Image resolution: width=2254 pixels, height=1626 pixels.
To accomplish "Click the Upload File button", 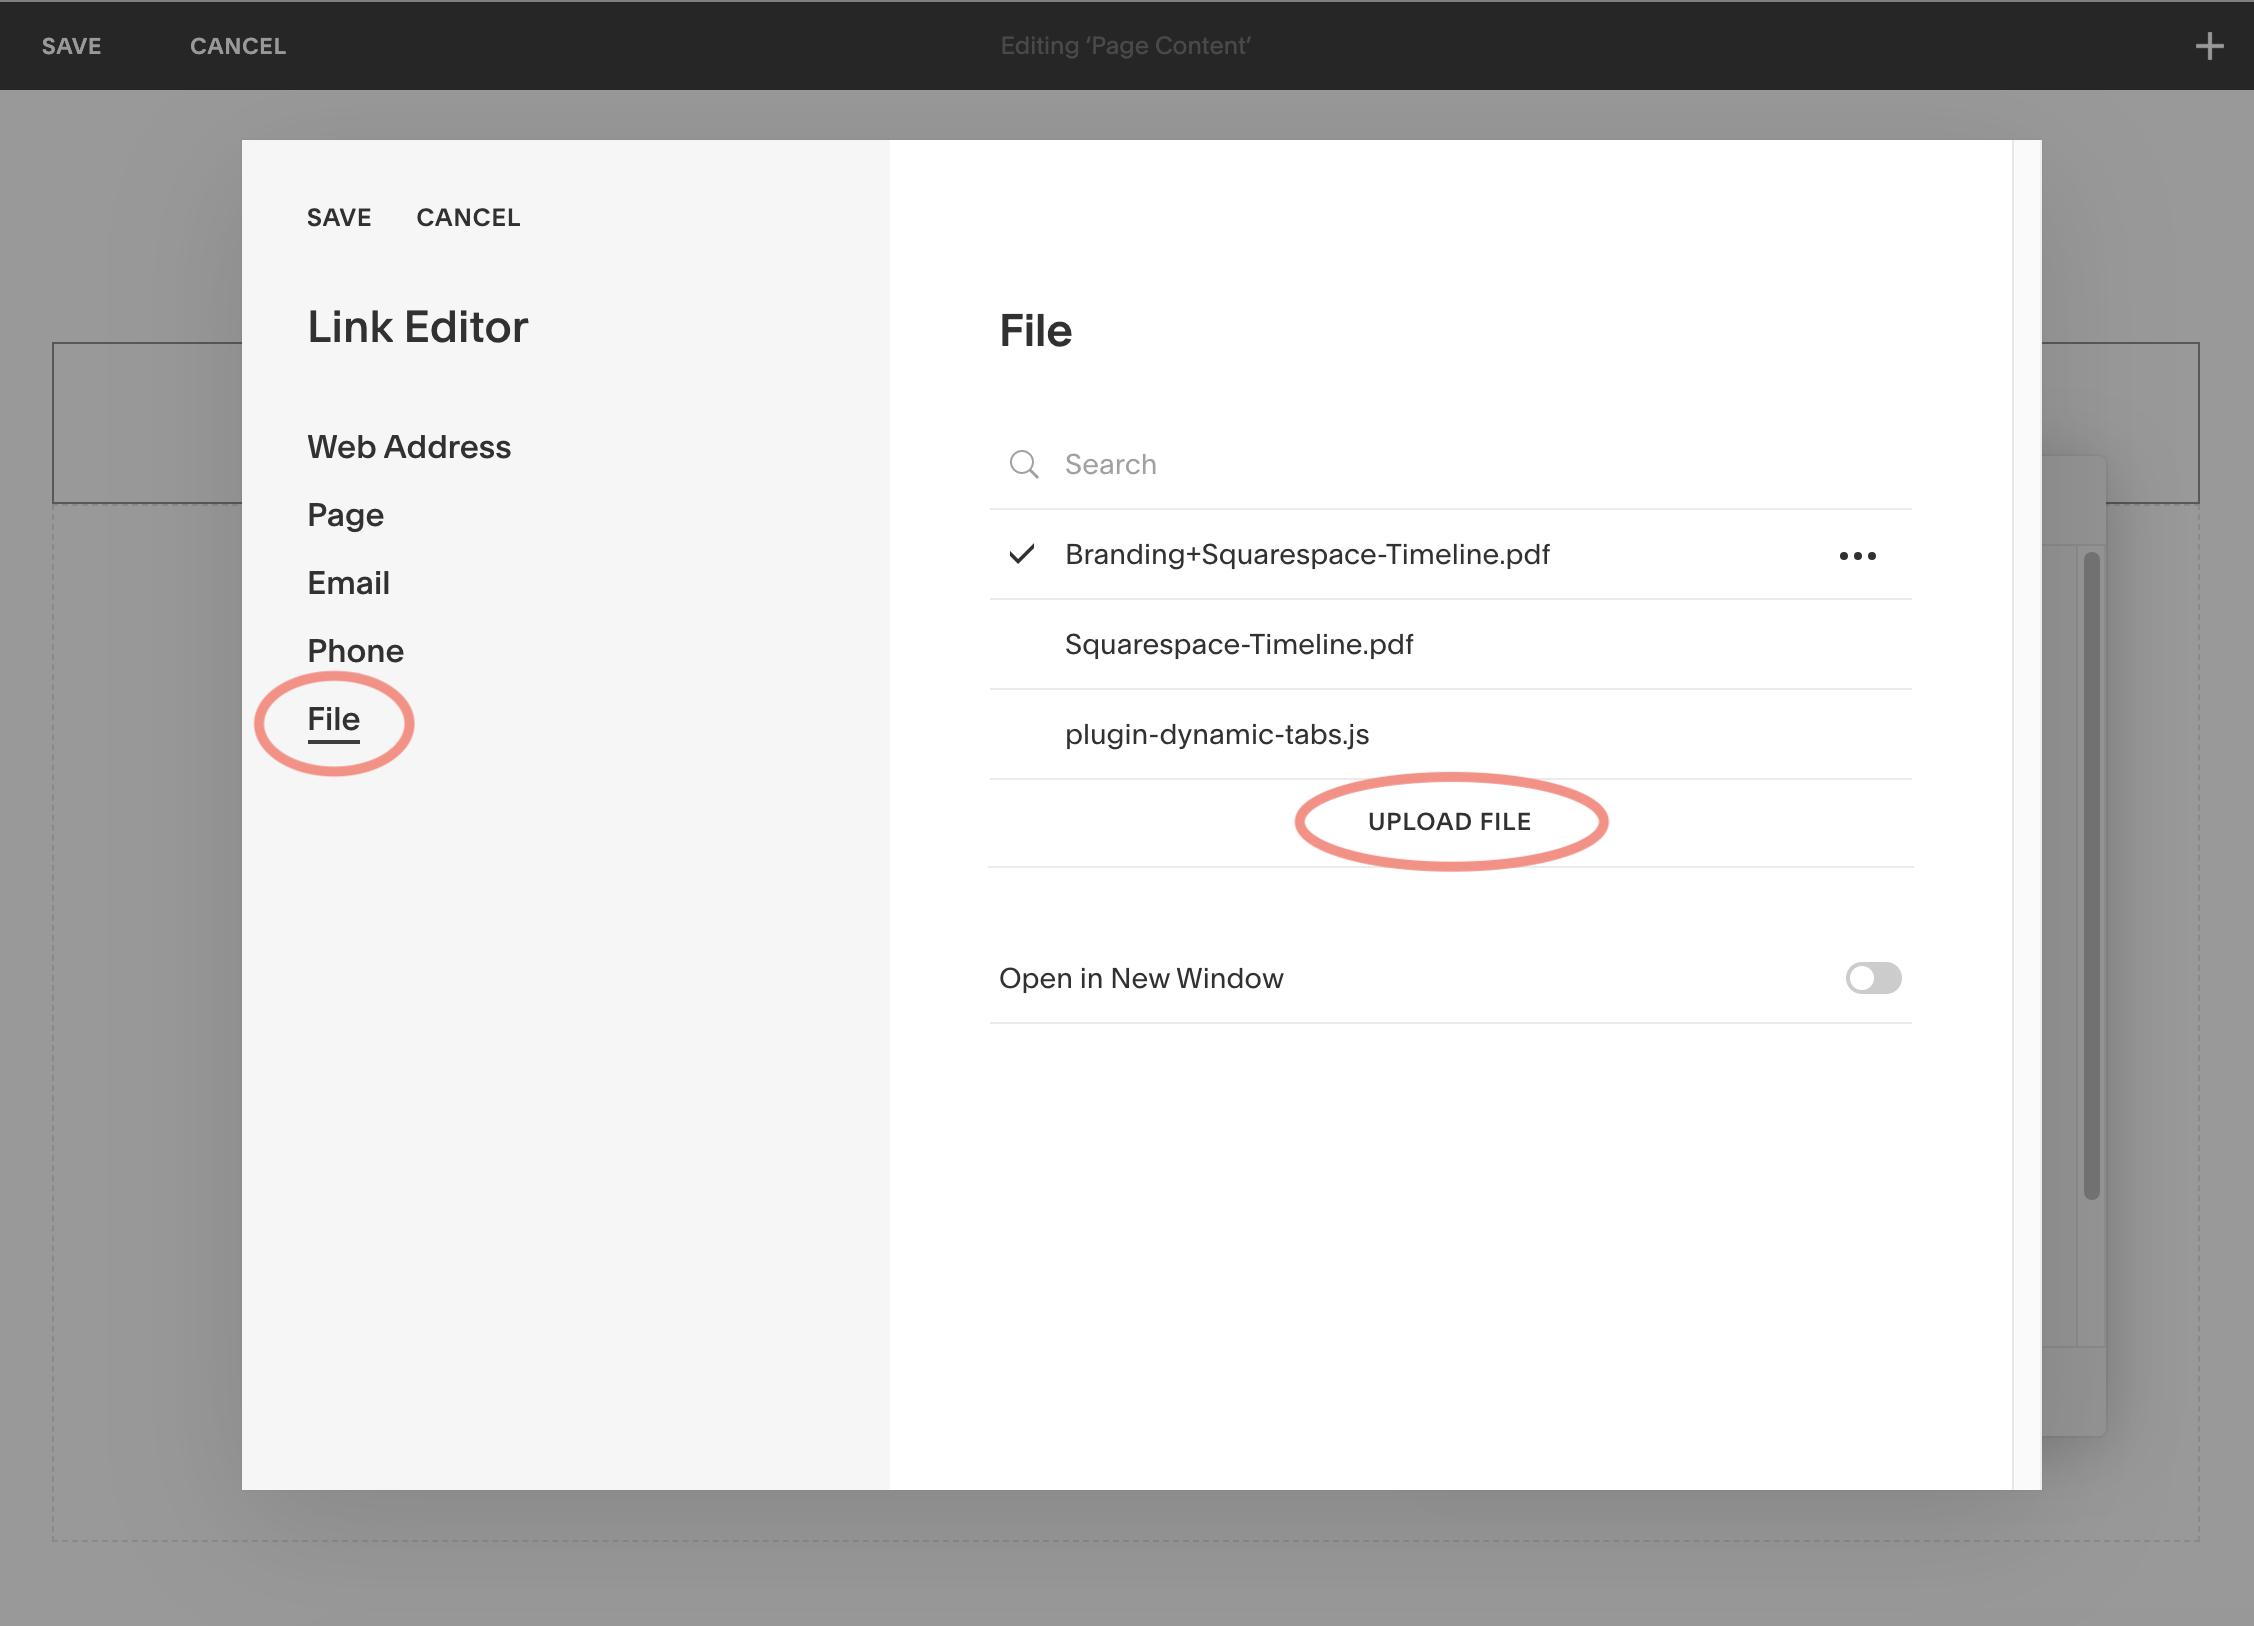I will click(1449, 821).
